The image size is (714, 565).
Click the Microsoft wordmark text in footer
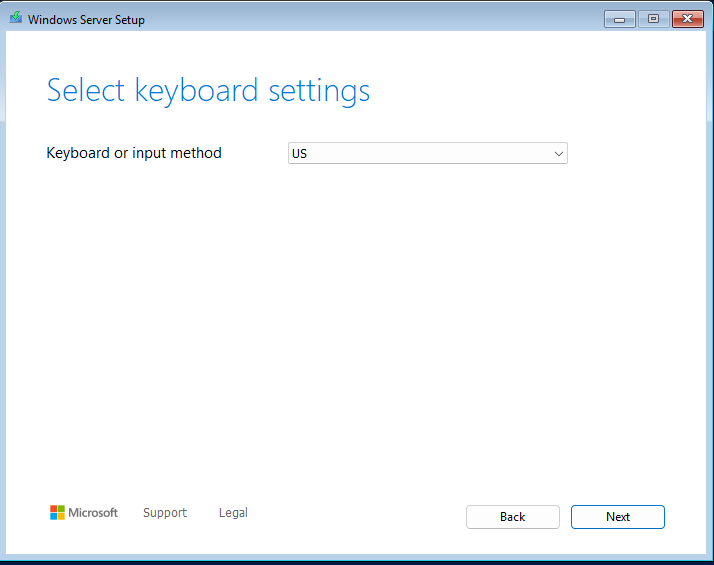[x=93, y=513]
